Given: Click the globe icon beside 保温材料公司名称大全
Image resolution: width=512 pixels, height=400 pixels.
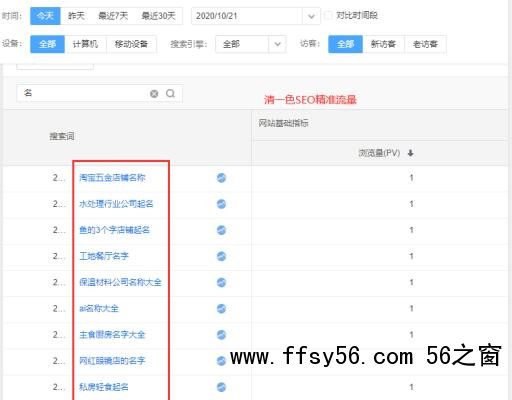Looking at the screenshot, I should click(221, 282).
